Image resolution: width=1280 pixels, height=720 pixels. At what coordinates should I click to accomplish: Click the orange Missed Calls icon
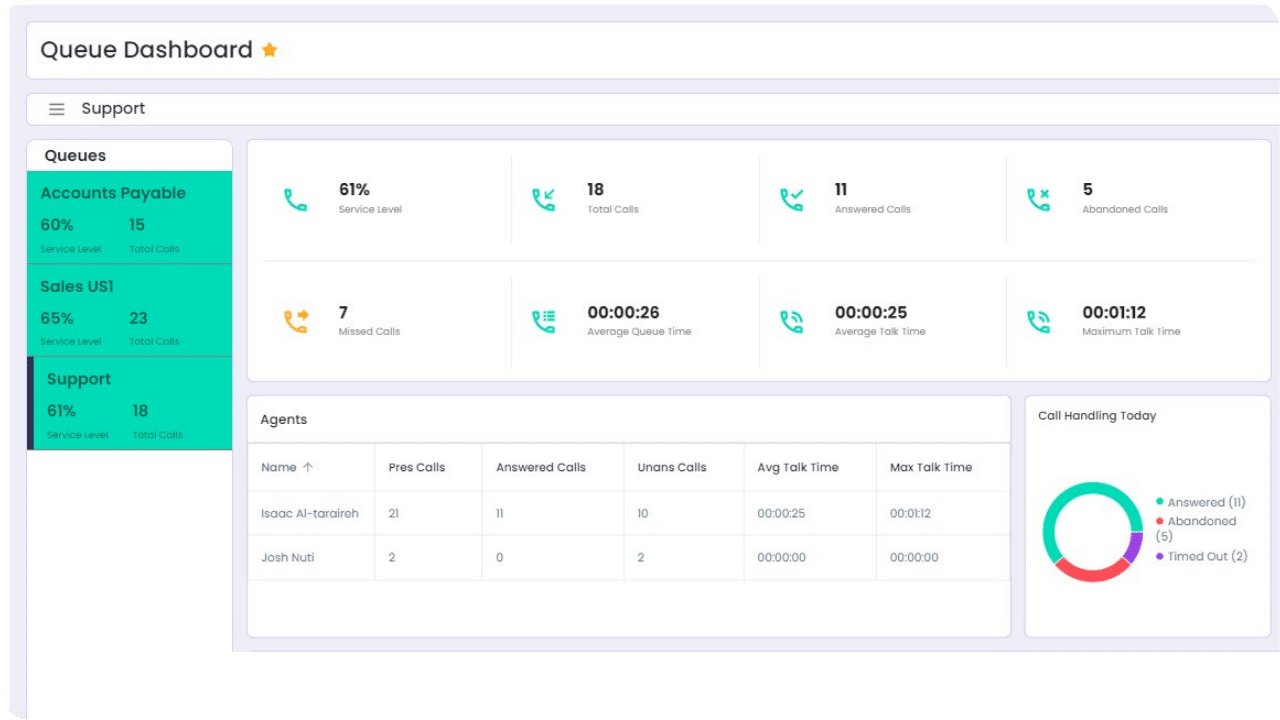[x=295, y=321]
